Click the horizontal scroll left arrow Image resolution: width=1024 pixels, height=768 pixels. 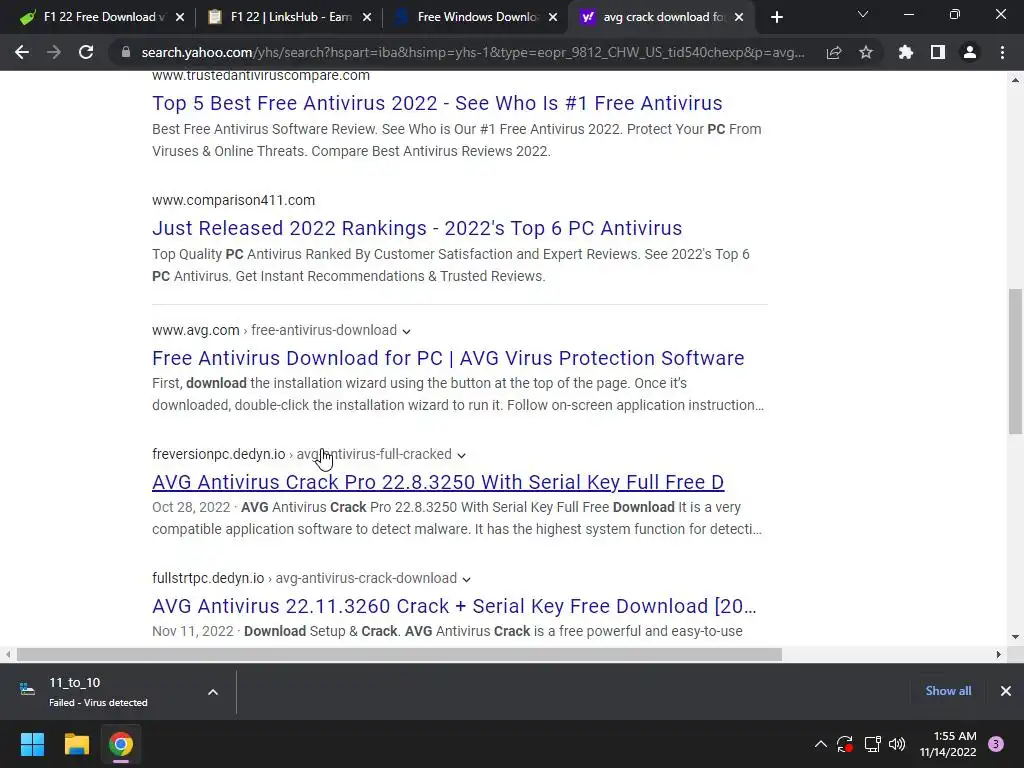(x=8, y=654)
